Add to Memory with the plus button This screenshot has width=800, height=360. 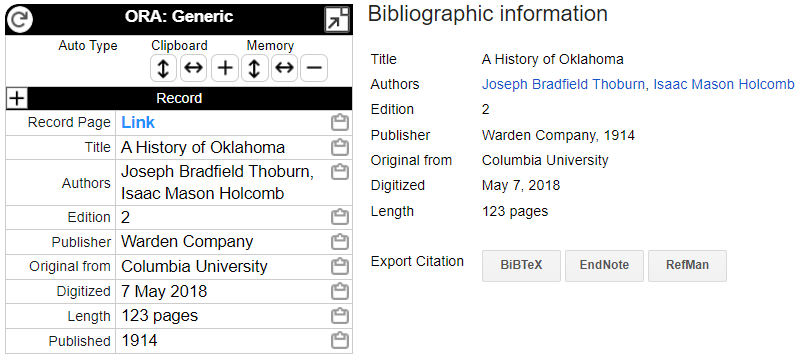point(225,68)
